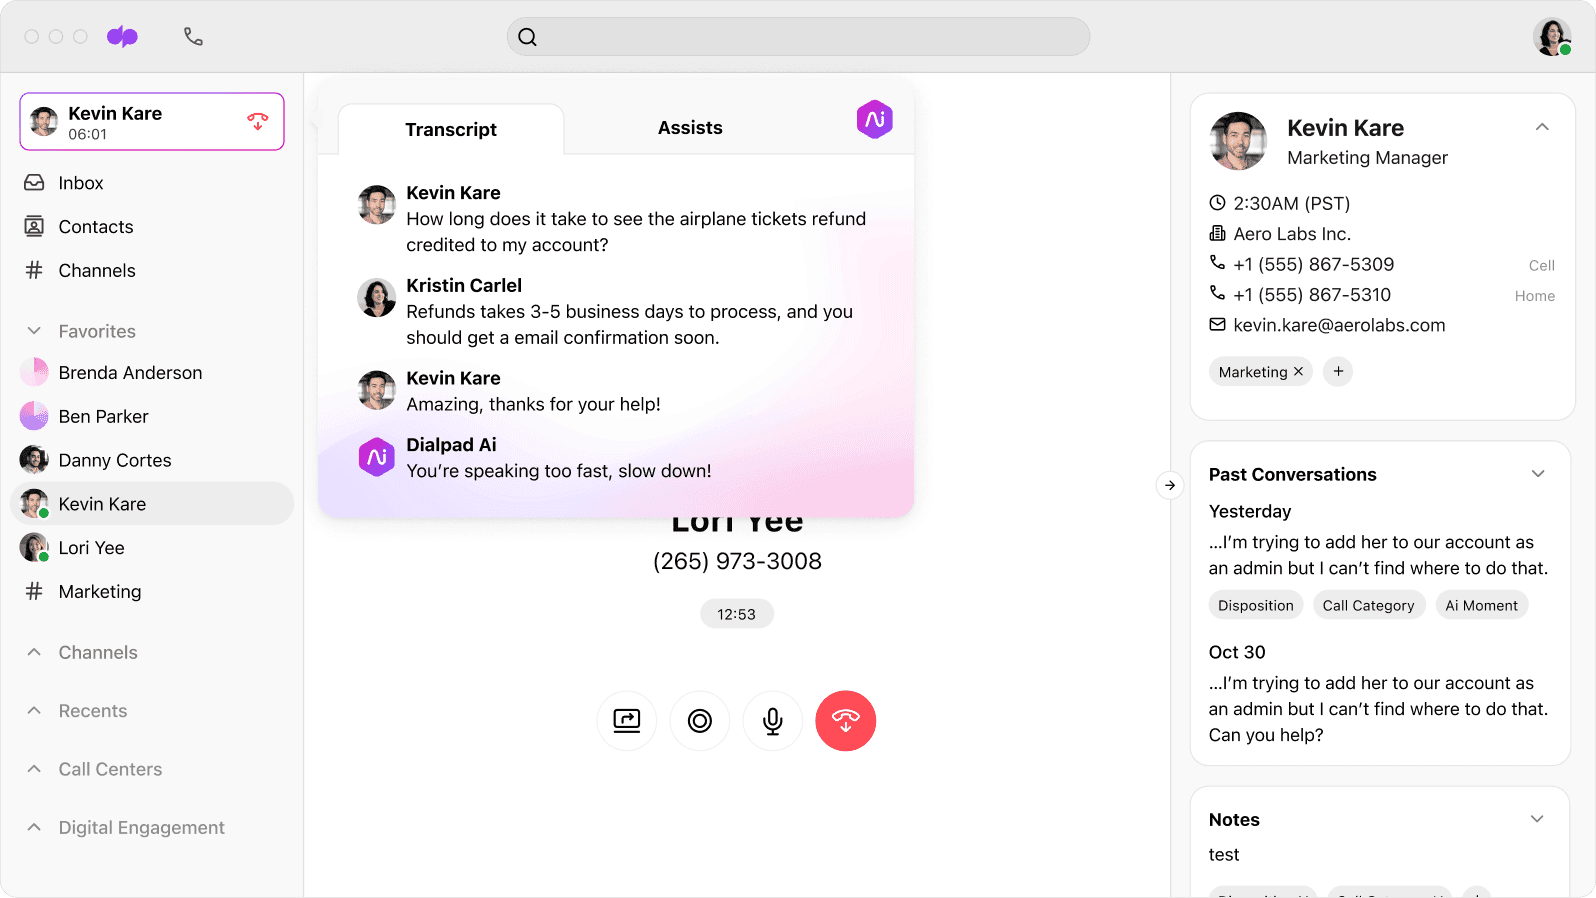The image size is (1596, 898).
Task: Click the kevin.kare@aerolabs.com email link
Action: 1339,325
